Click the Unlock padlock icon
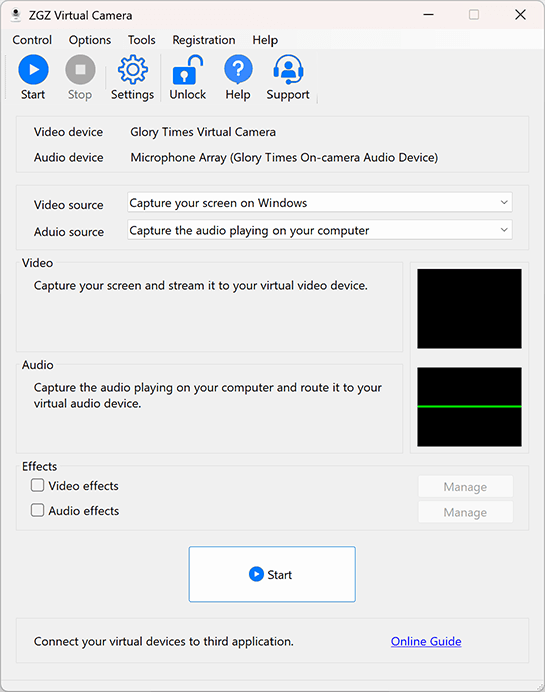 pos(188,70)
